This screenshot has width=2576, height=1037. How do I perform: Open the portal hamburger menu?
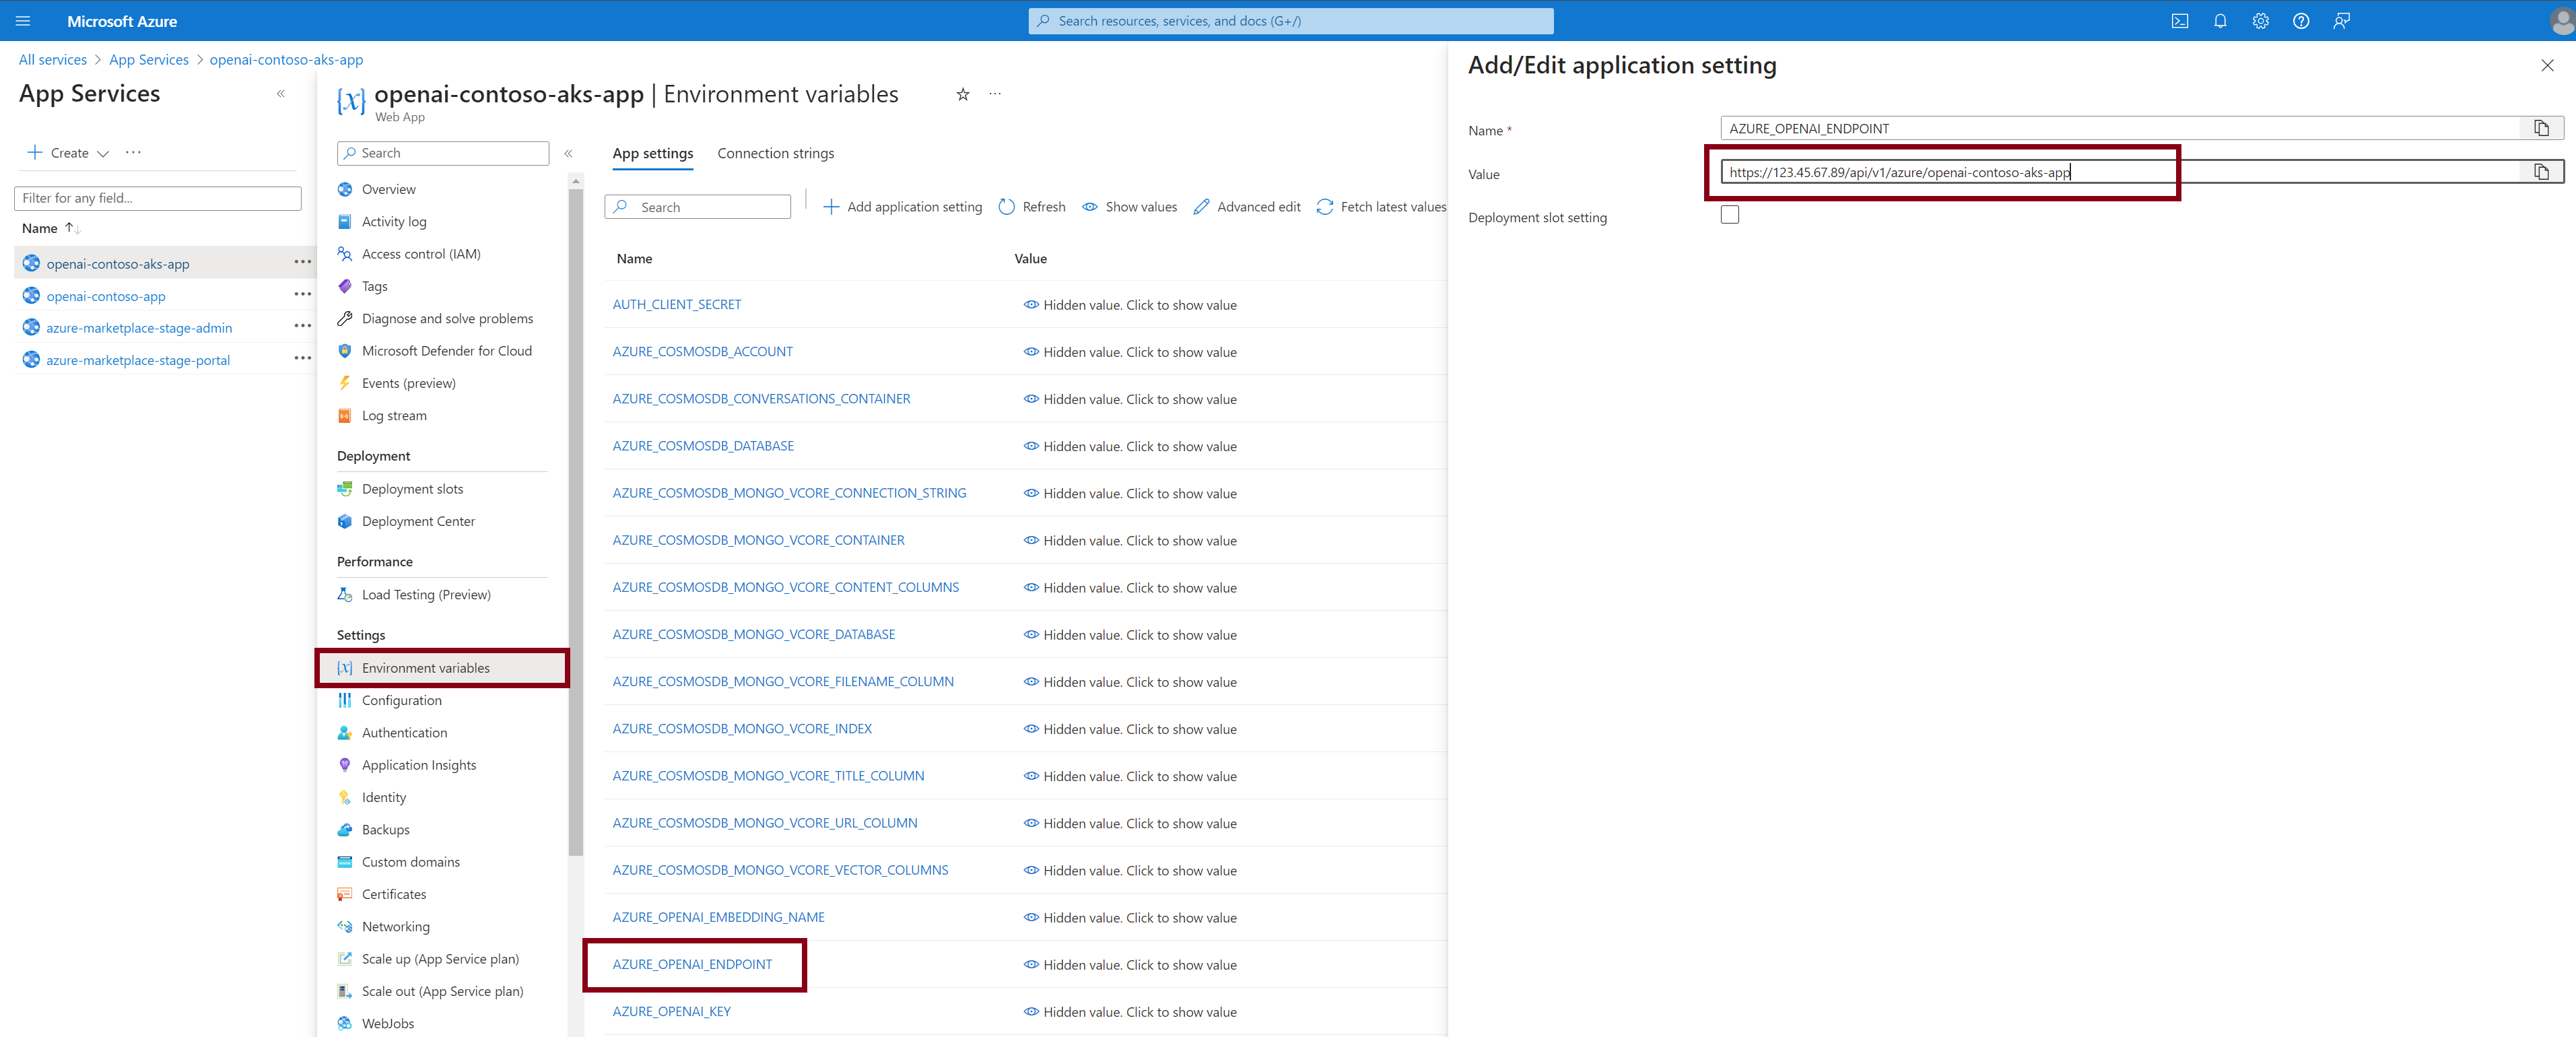tap(23, 21)
